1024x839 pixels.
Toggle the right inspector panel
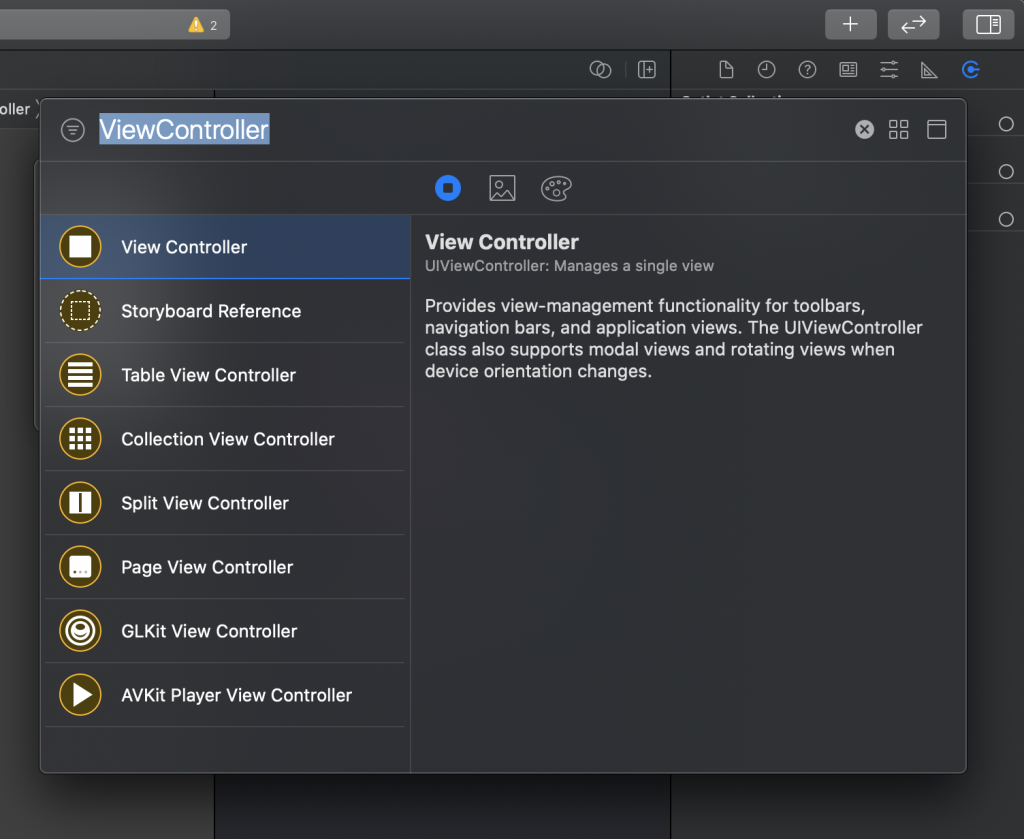pyautogui.click(x=988, y=25)
